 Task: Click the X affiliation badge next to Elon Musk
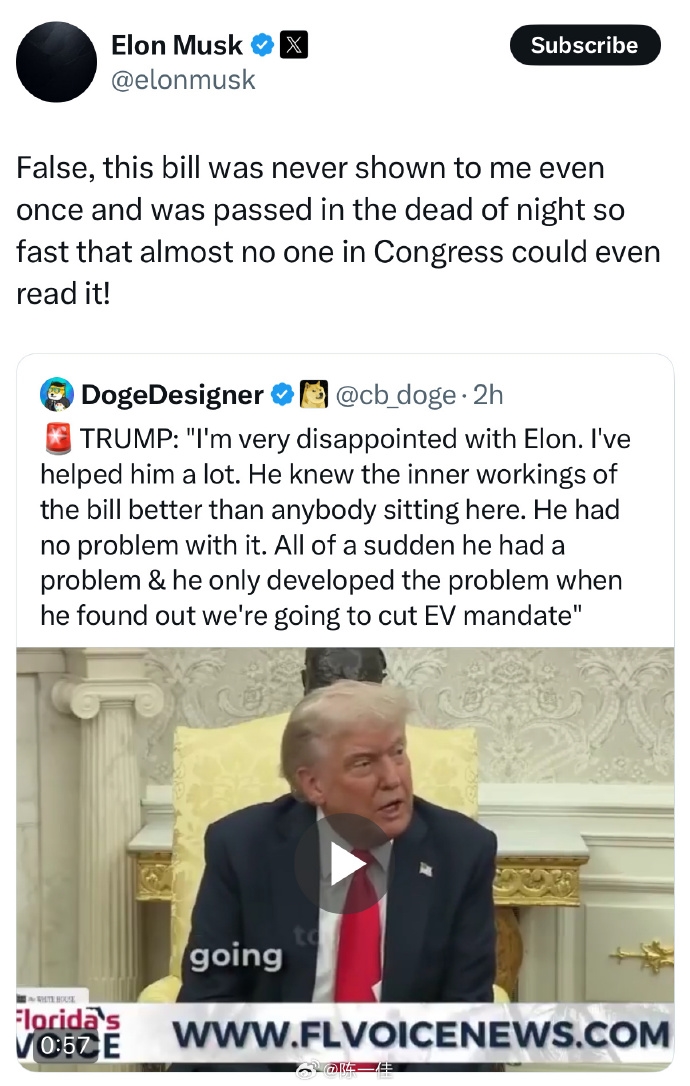tap(293, 45)
